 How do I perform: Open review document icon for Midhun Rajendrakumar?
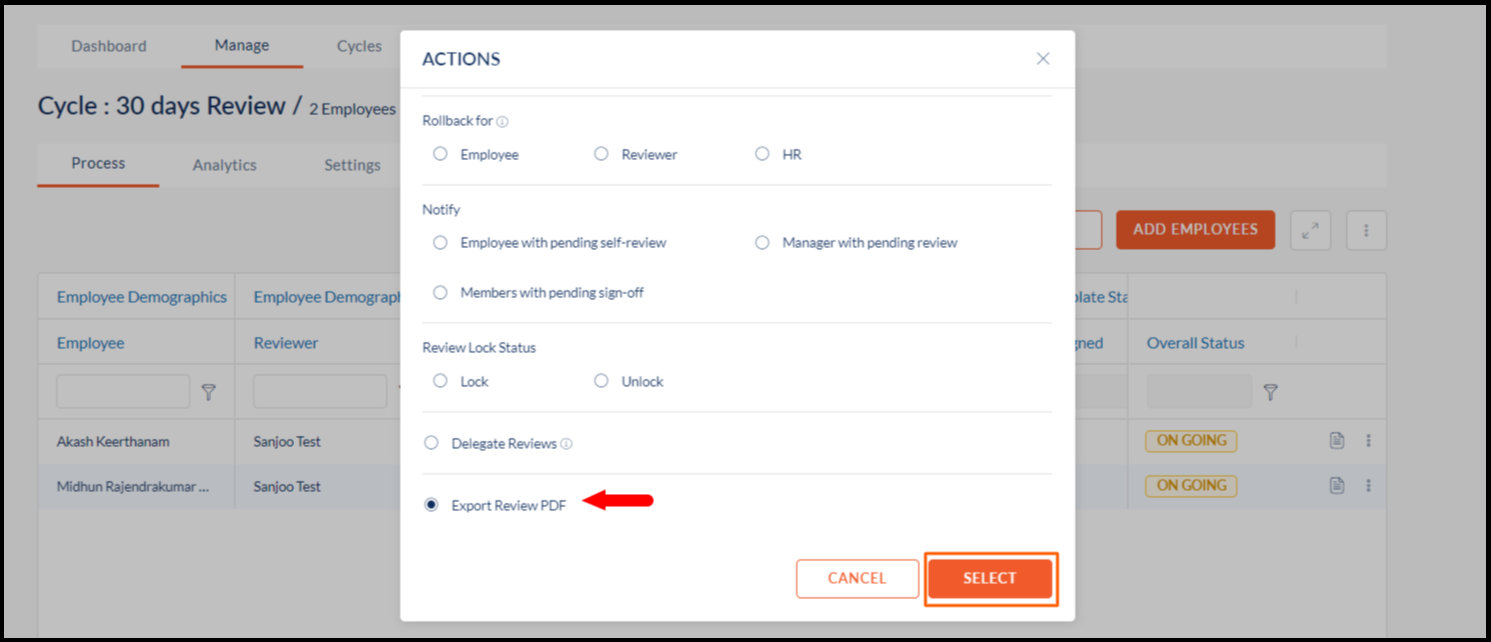(1337, 486)
